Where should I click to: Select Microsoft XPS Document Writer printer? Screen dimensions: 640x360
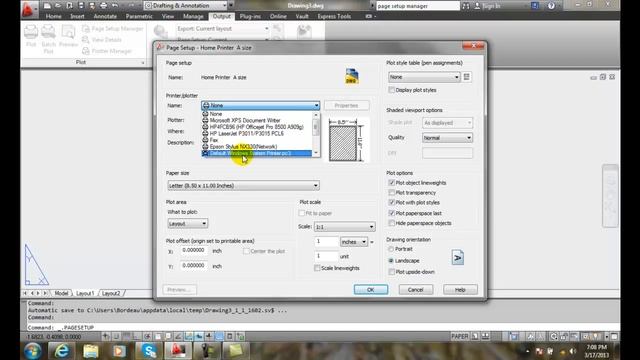click(245, 120)
